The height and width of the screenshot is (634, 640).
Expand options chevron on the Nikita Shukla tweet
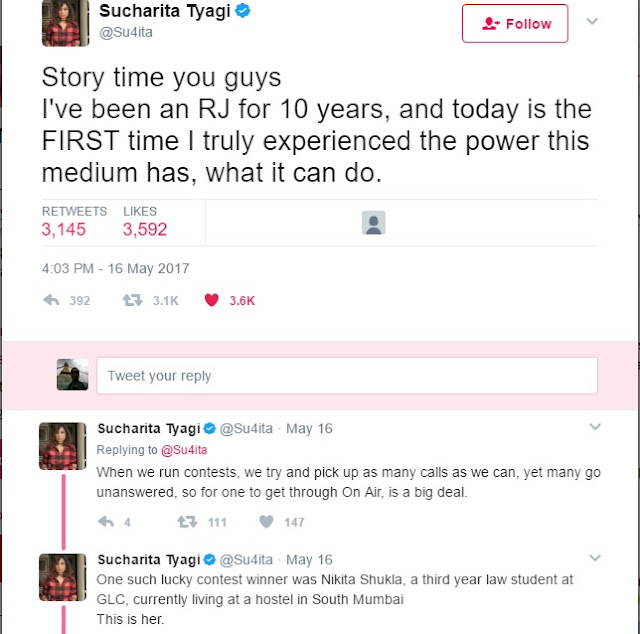pyautogui.click(x=595, y=558)
